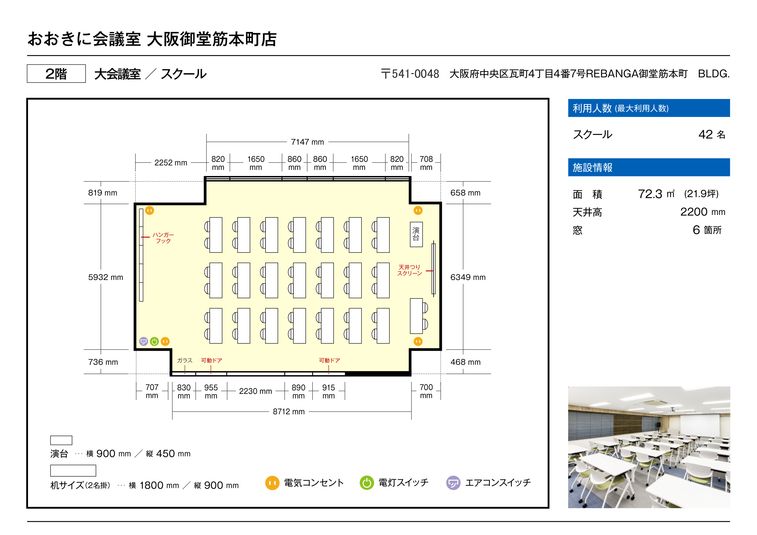Click the 横 900 mm / 縦 450 mm podium size
757x535 pixels.
tap(139, 453)
